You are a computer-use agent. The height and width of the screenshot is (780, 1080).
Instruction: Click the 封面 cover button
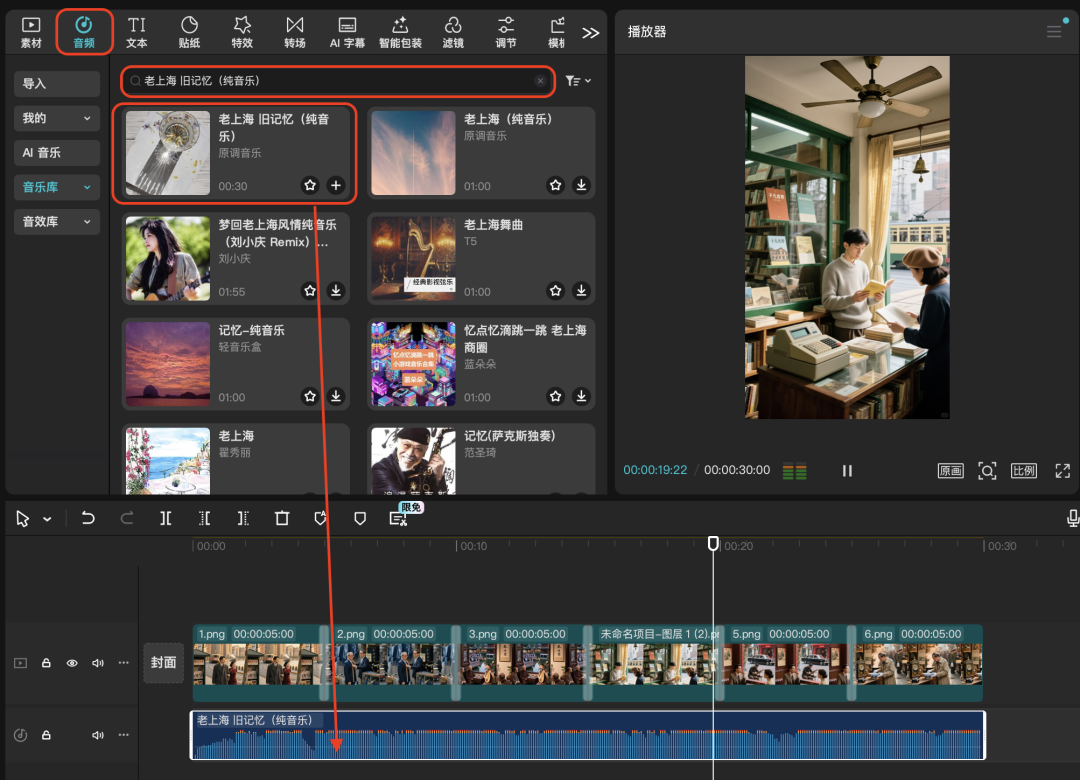point(164,662)
